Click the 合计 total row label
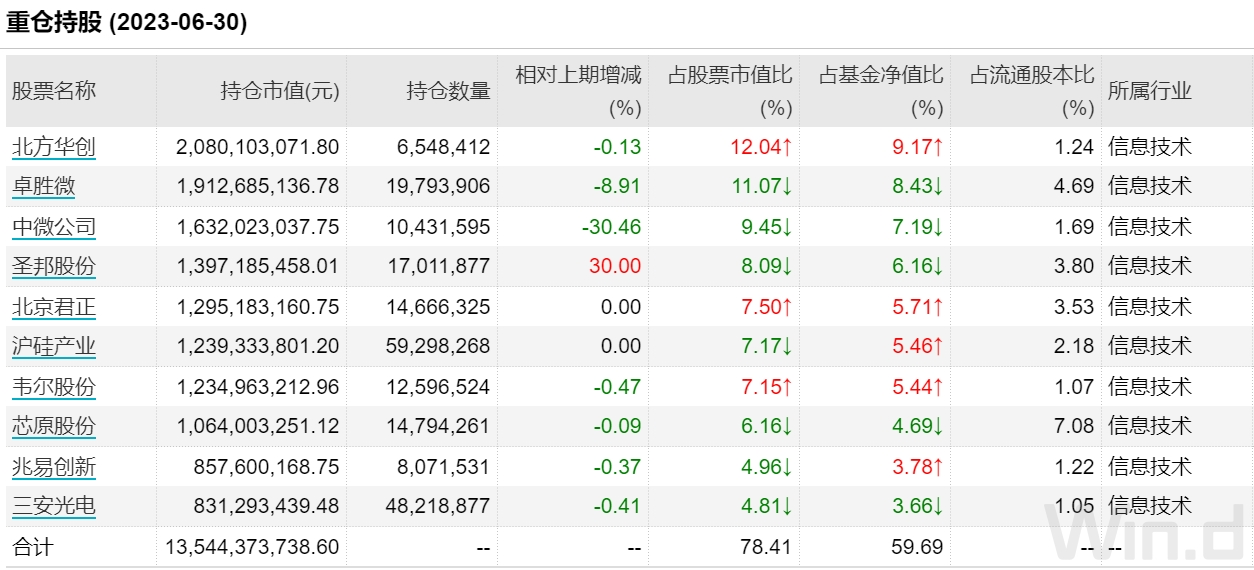Image resolution: width=1254 pixels, height=570 pixels. click(x=33, y=547)
